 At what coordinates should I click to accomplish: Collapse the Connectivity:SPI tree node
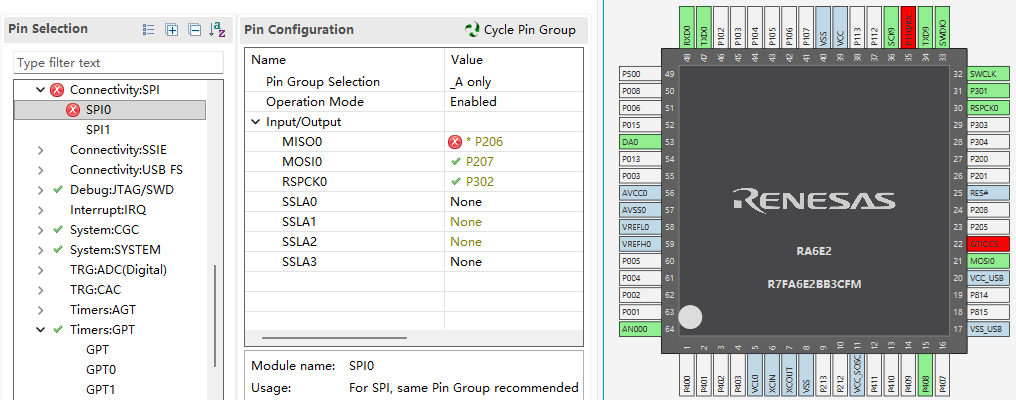point(41,90)
